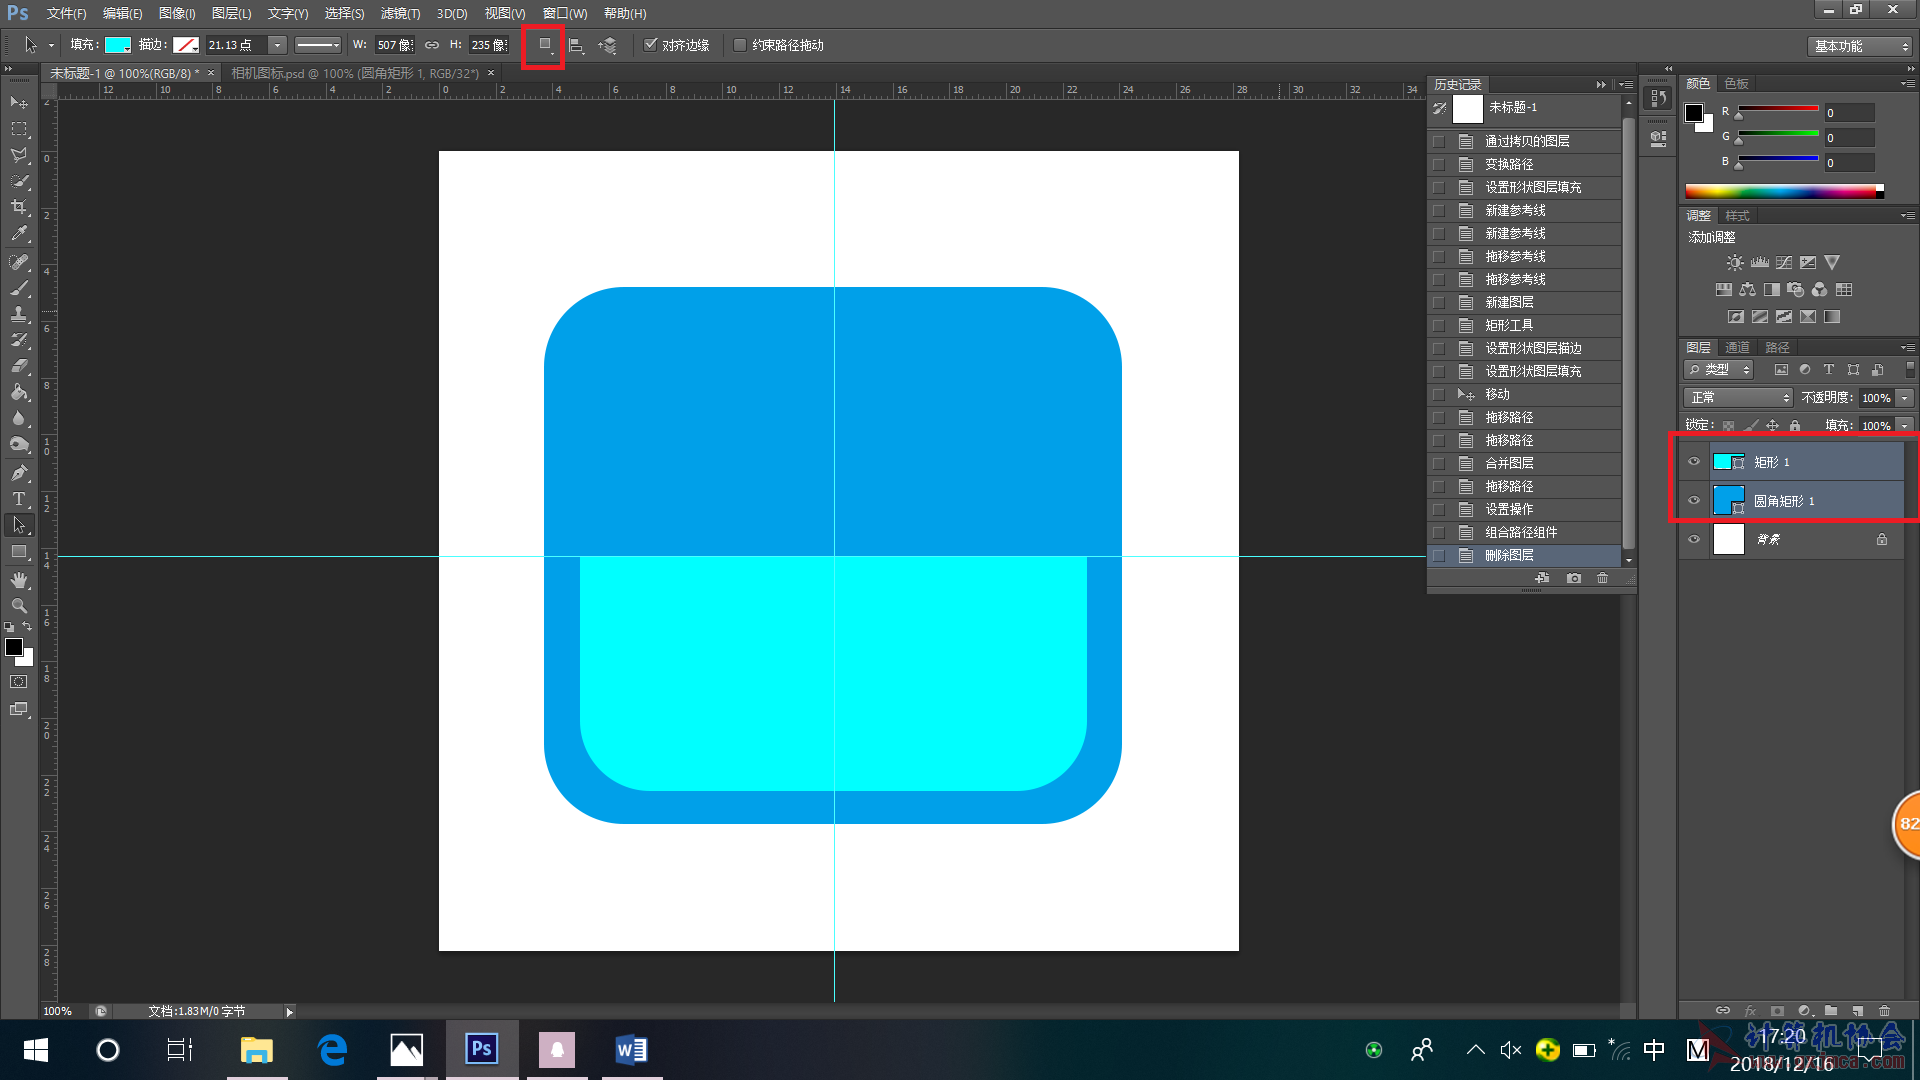The height and width of the screenshot is (1080, 1920).
Task: Select the Hand tool
Action: click(x=19, y=580)
